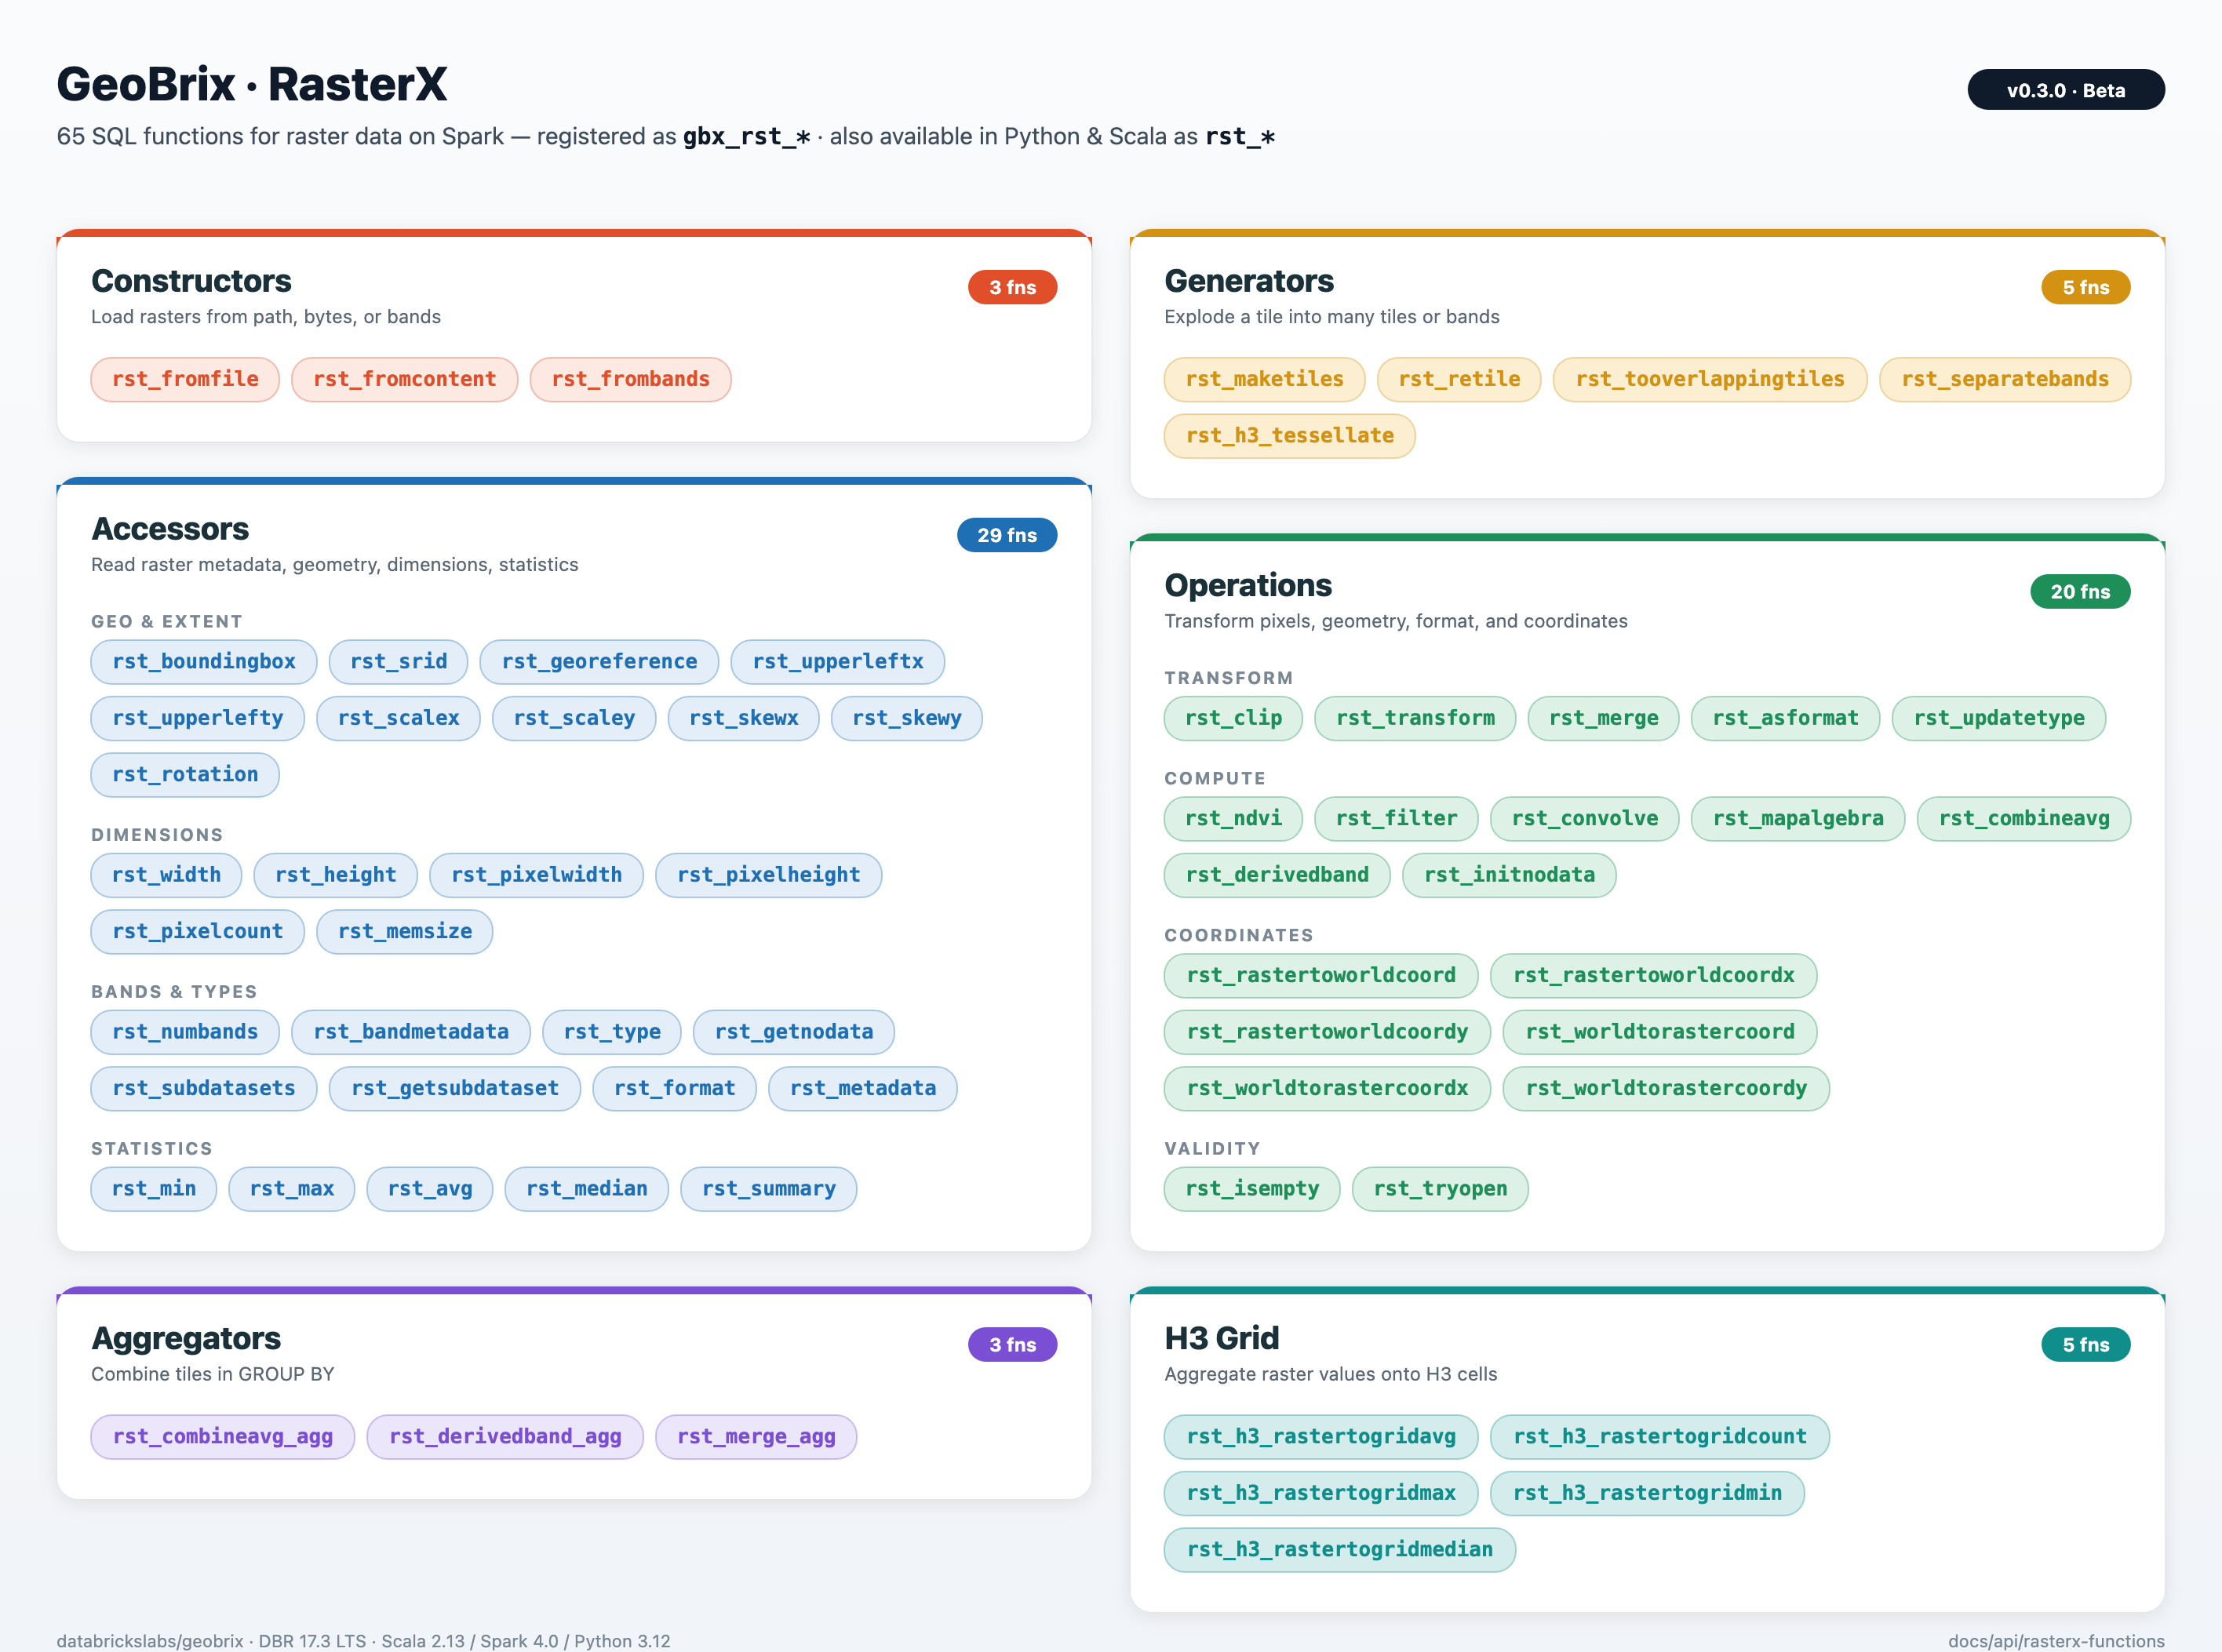Click the rst_ndvi compute chip
The height and width of the screenshot is (1652, 2222).
point(1233,819)
